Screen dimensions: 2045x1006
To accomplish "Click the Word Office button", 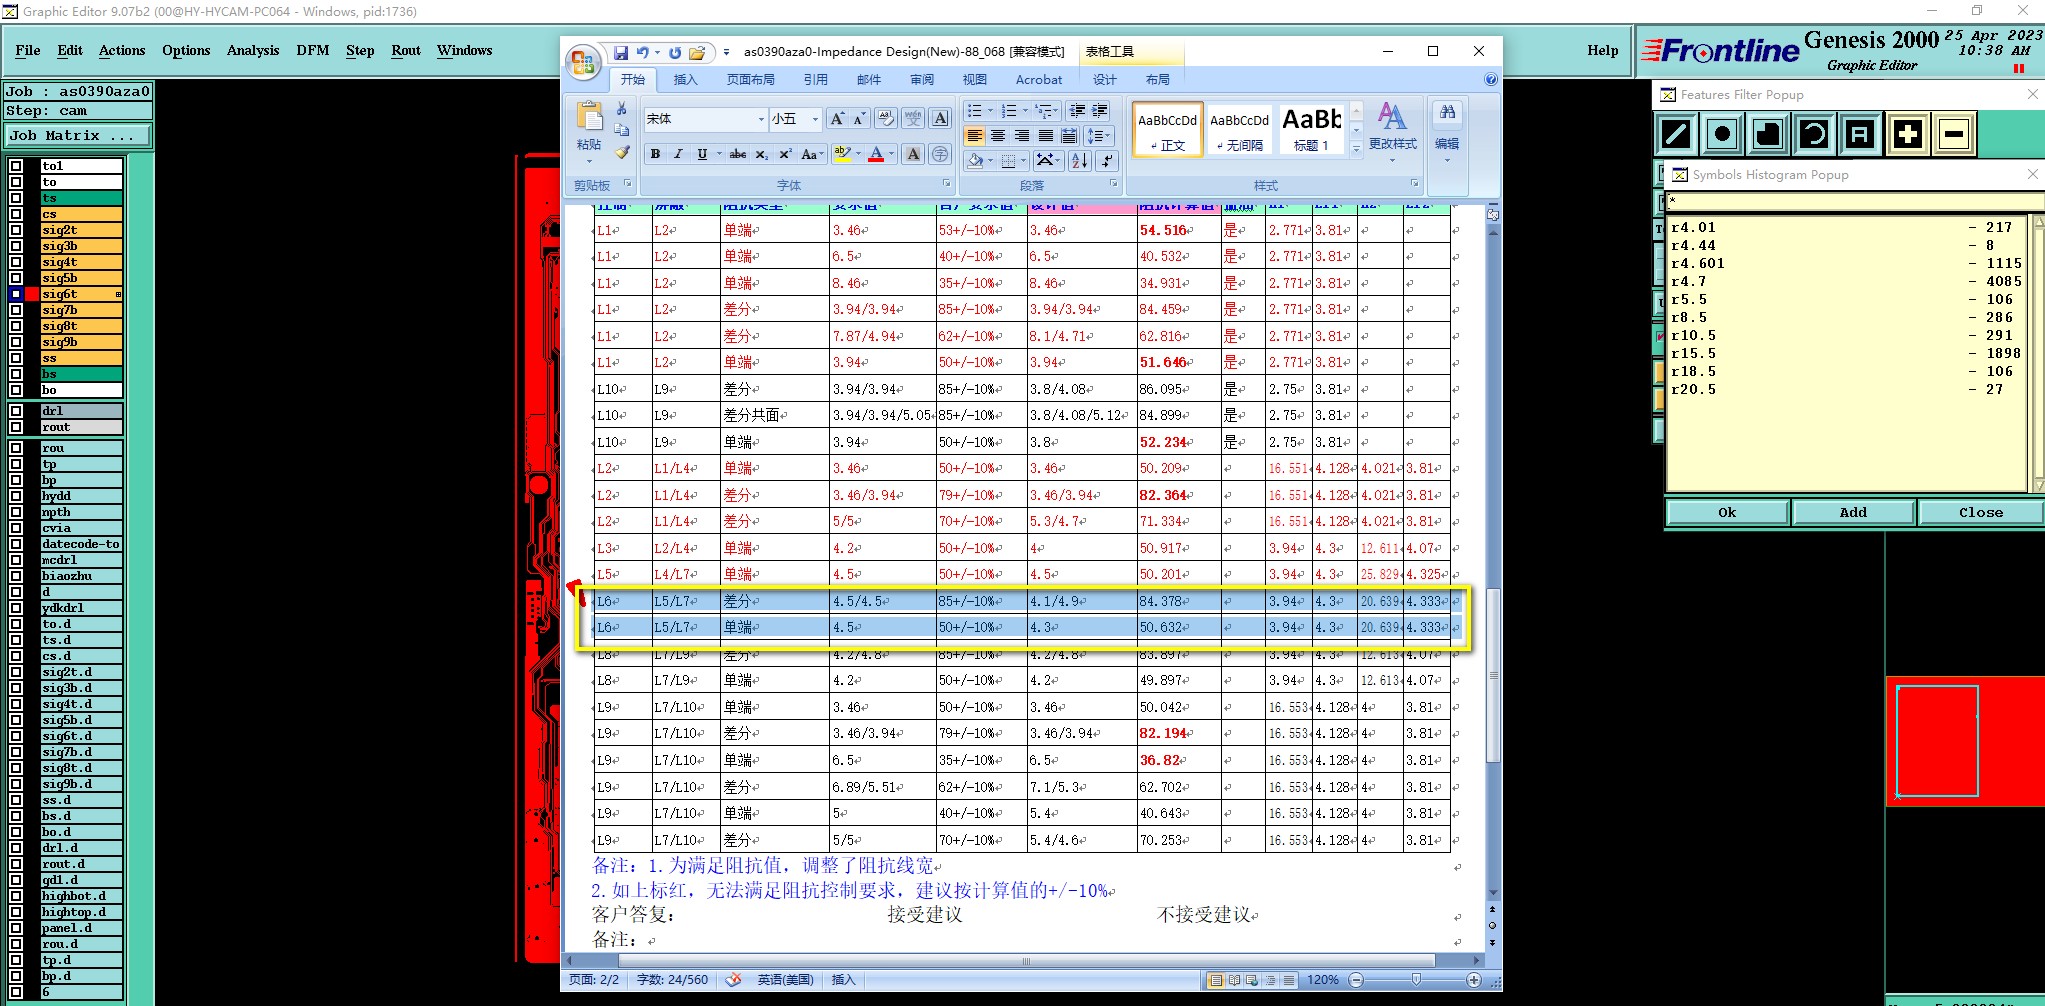I will [x=584, y=62].
